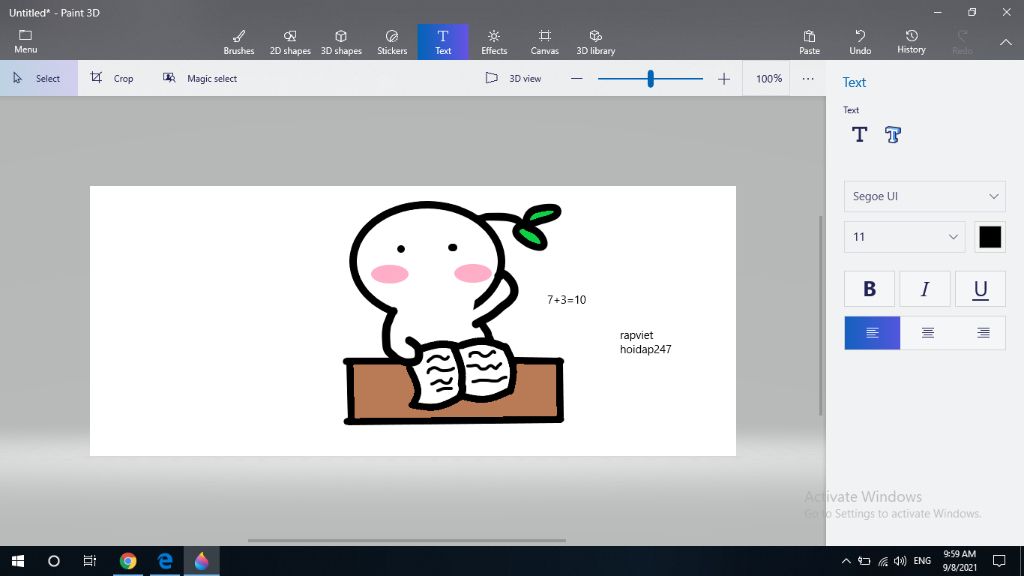
Task: Open the Menu folder icon
Action: (x=25, y=40)
